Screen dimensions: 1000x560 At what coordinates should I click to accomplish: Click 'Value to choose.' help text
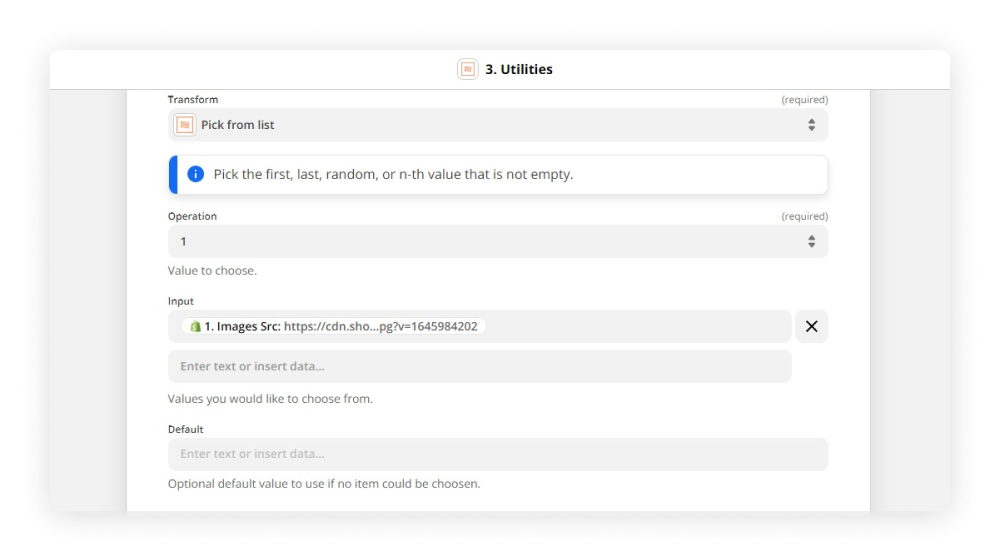coord(212,270)
